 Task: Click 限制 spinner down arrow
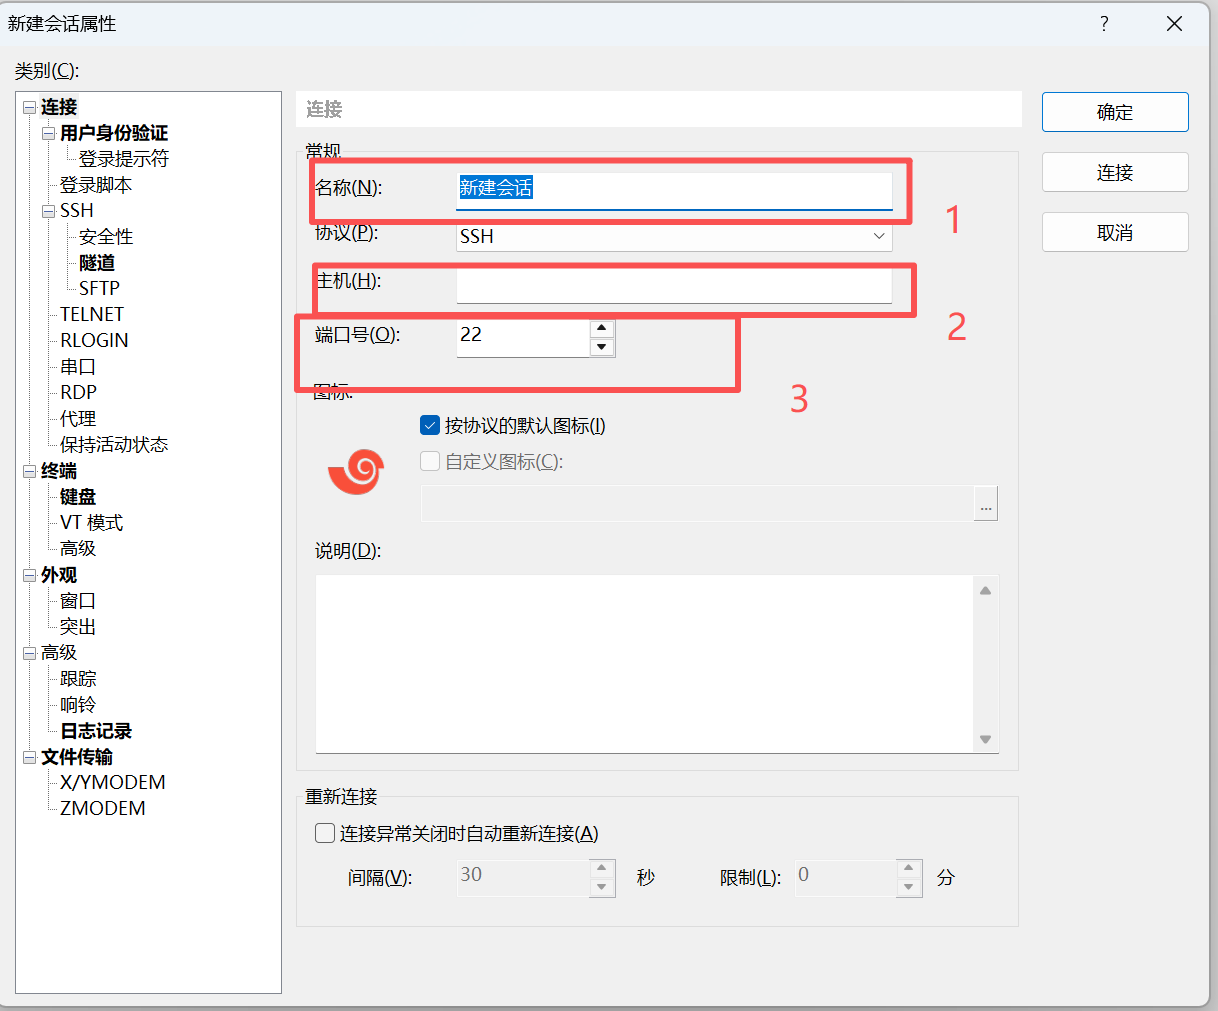tap(909, 887)
